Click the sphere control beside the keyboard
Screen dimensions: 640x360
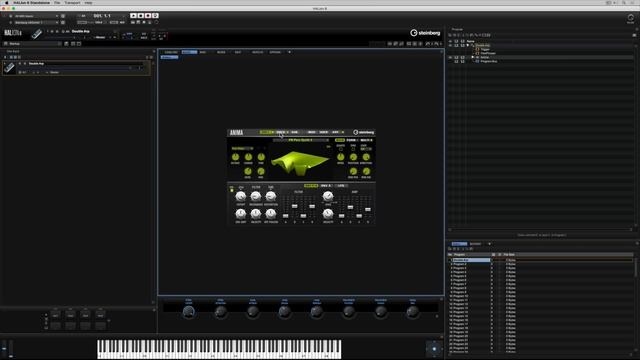pyautogui.click(x=434, y=349)
